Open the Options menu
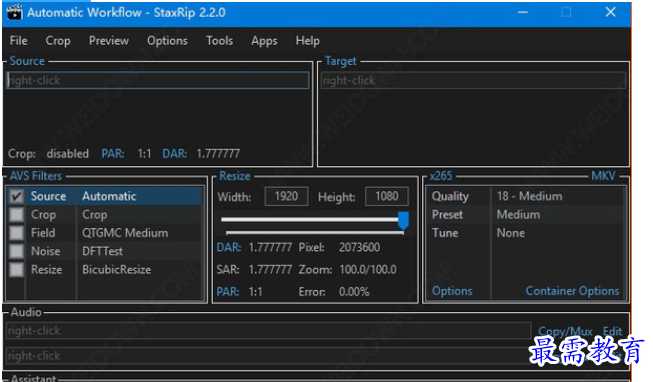 click(x=167, y=40)
